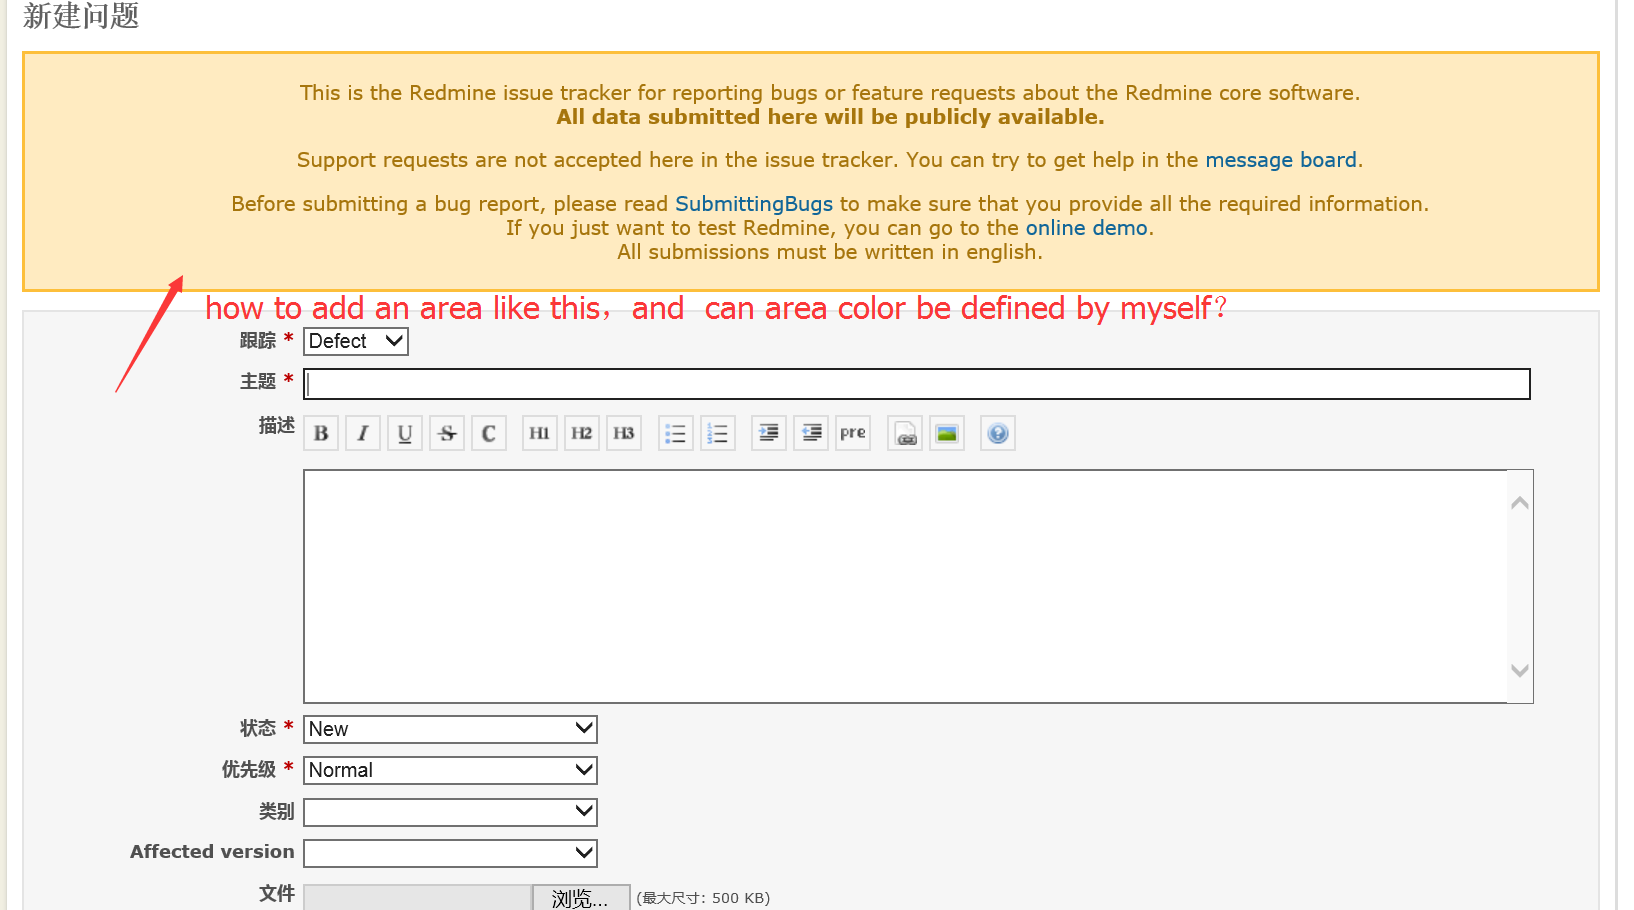The height and width of the screenshot is (910, 1634).
Task: Open the message board link
Action: [1281, 160]
